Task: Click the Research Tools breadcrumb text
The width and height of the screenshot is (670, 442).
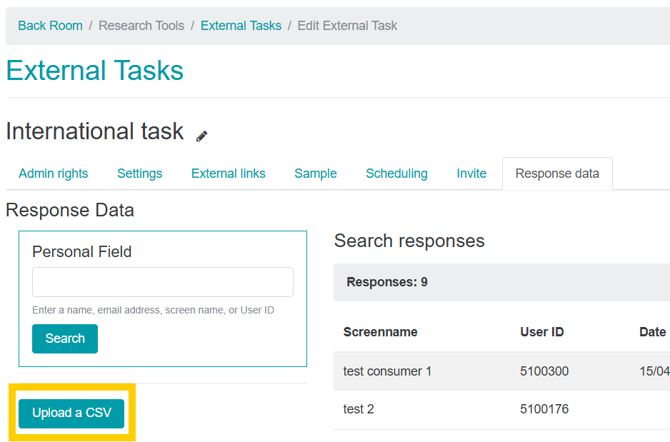Action: click(141, 26)
